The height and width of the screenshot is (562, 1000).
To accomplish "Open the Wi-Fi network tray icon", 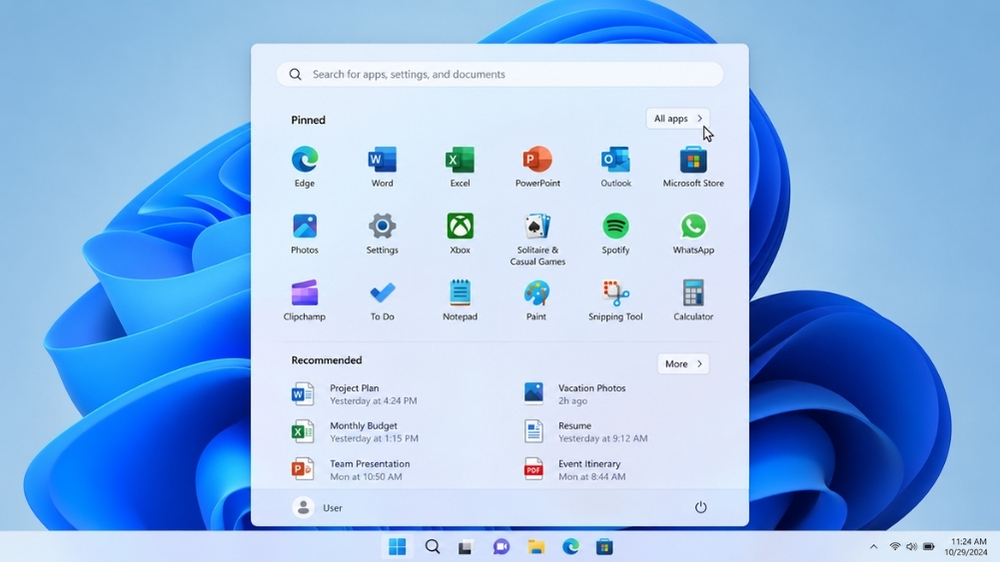I will click(x=895, y=547).
